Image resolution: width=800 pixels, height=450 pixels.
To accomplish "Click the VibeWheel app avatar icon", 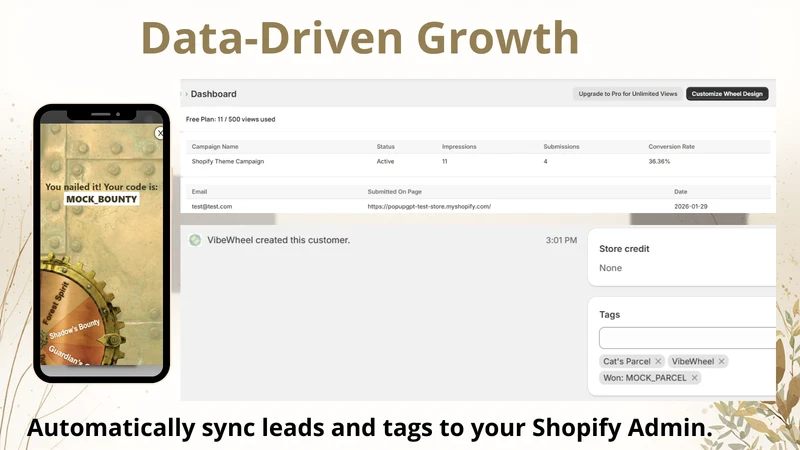I will point(195,240).
